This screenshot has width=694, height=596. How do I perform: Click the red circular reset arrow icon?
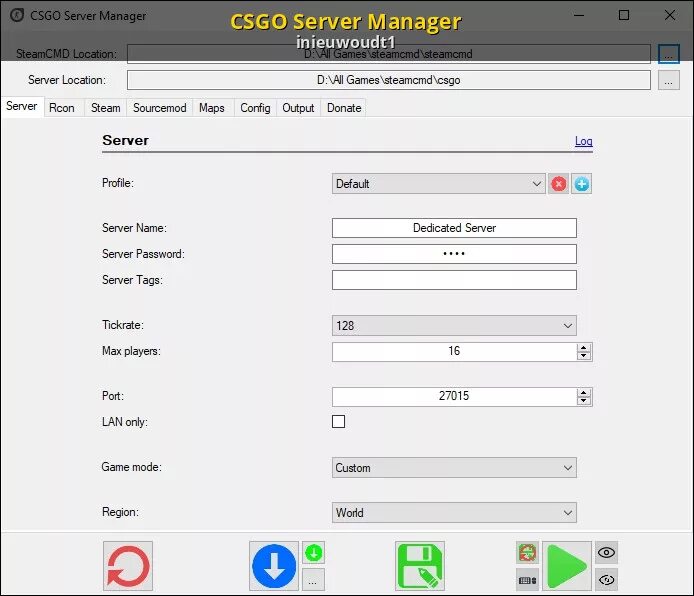pos(128,566)
